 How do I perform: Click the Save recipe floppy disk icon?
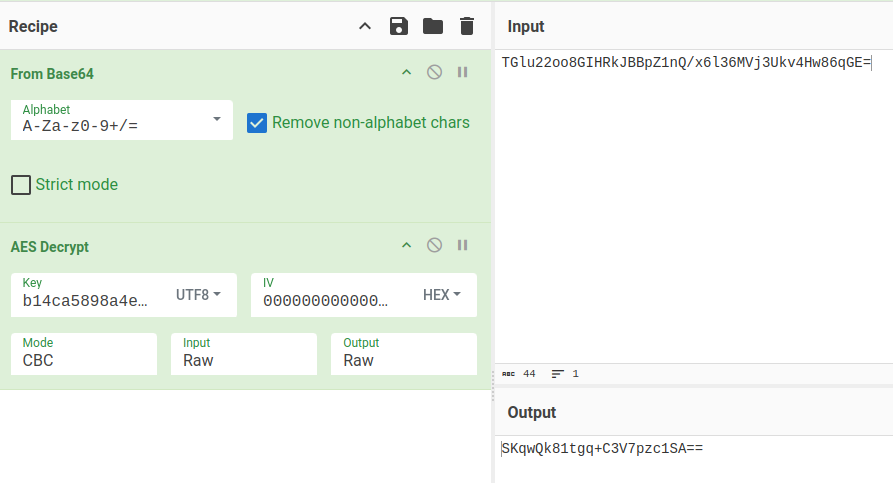399,26
